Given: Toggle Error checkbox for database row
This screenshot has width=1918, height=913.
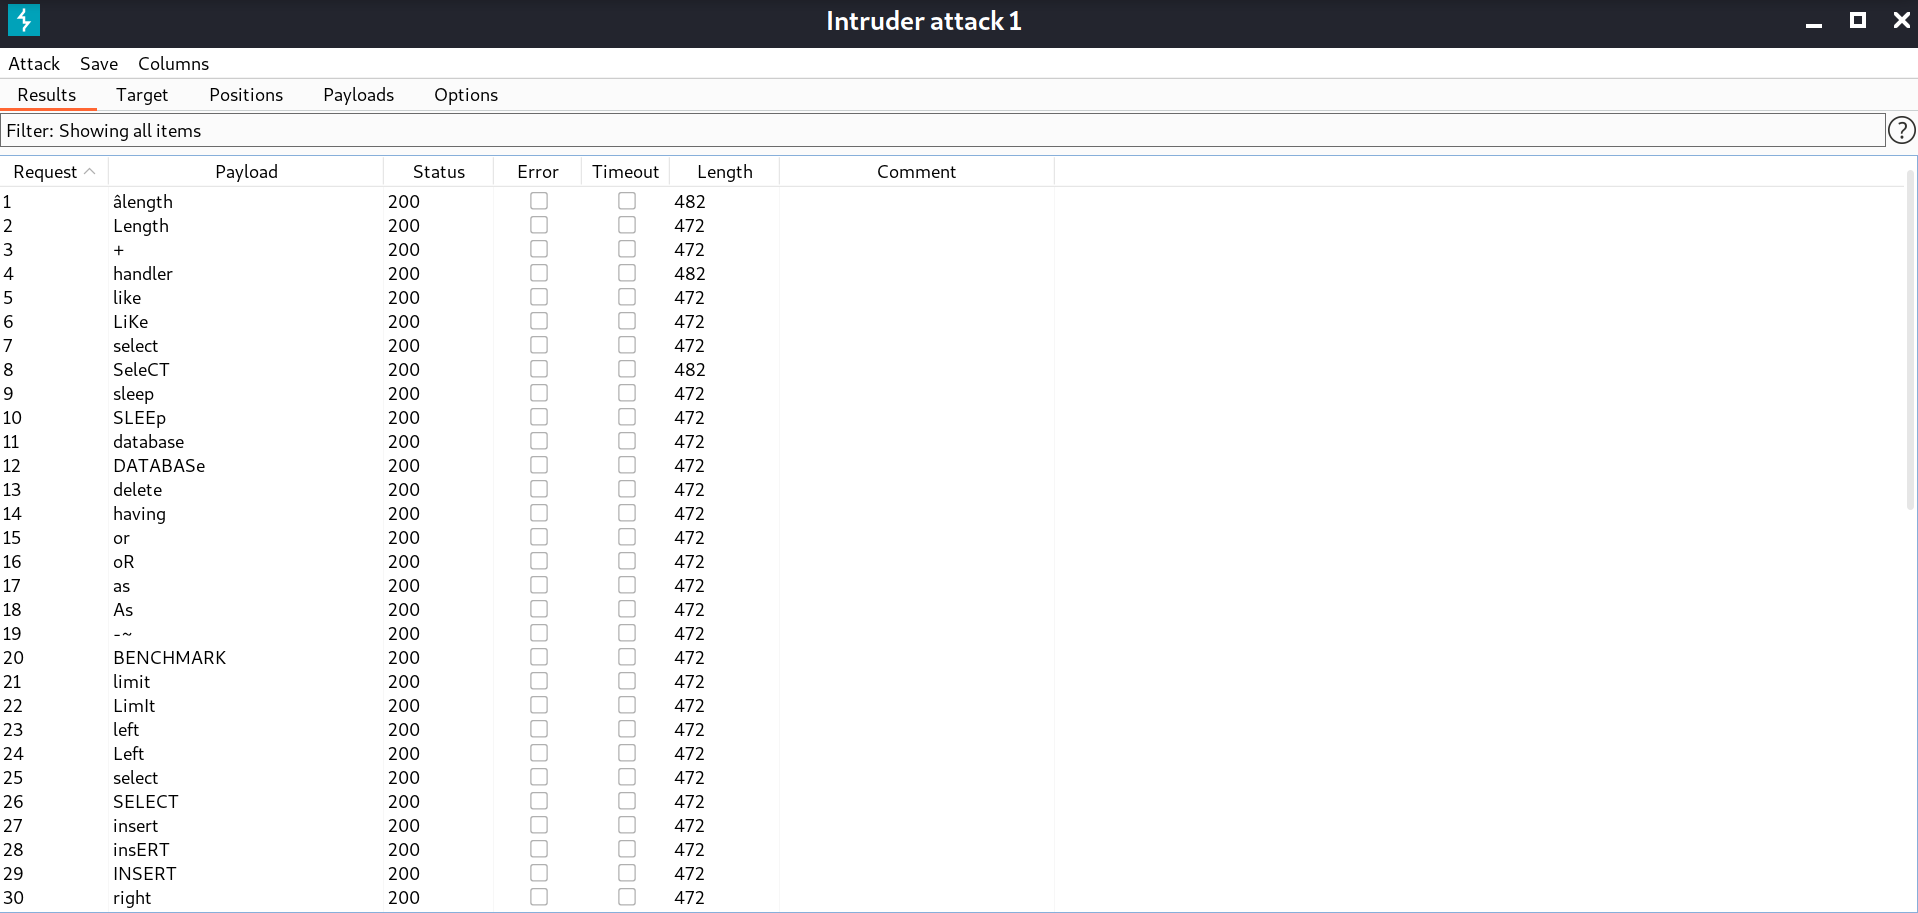Looking at the screenshot, I should click(x=539, y=441).
